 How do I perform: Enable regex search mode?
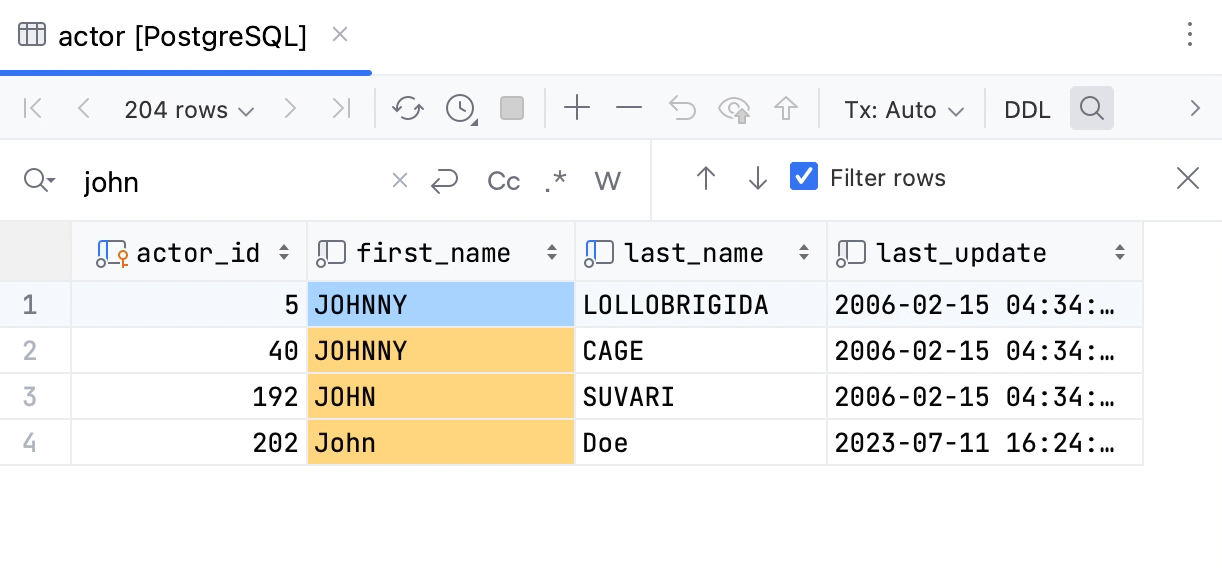click(556, 181)
